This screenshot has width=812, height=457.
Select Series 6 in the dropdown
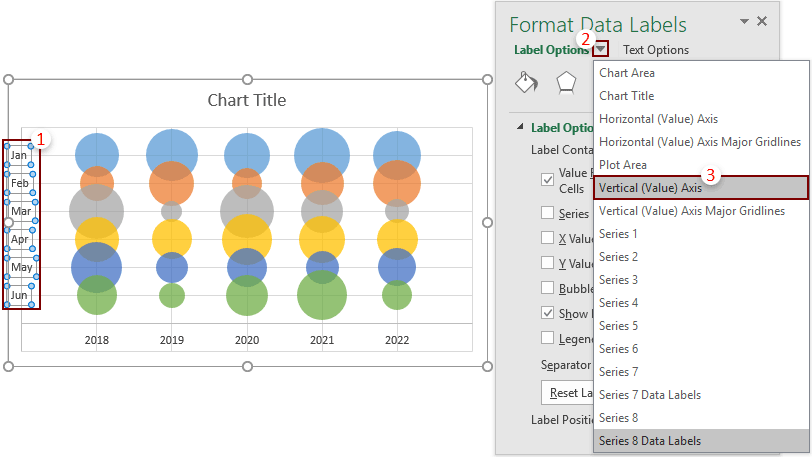pyautogui.click(x=701, y=349)
